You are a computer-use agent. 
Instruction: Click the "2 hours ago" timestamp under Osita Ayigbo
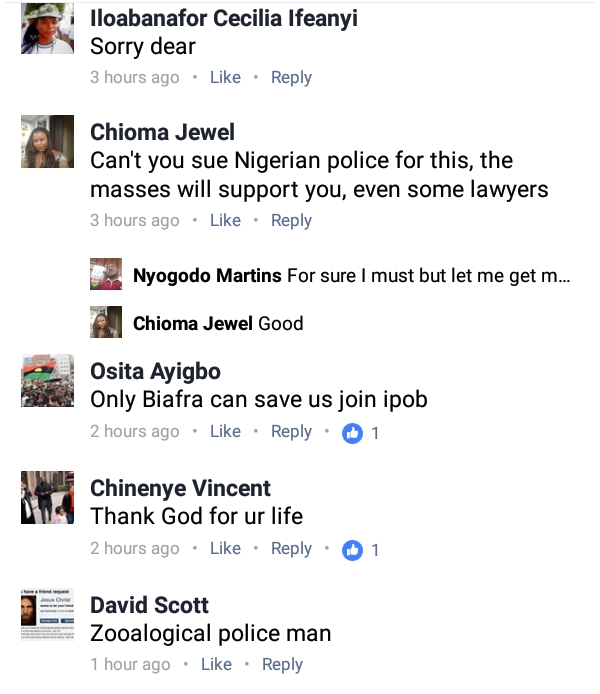[135, 431]
